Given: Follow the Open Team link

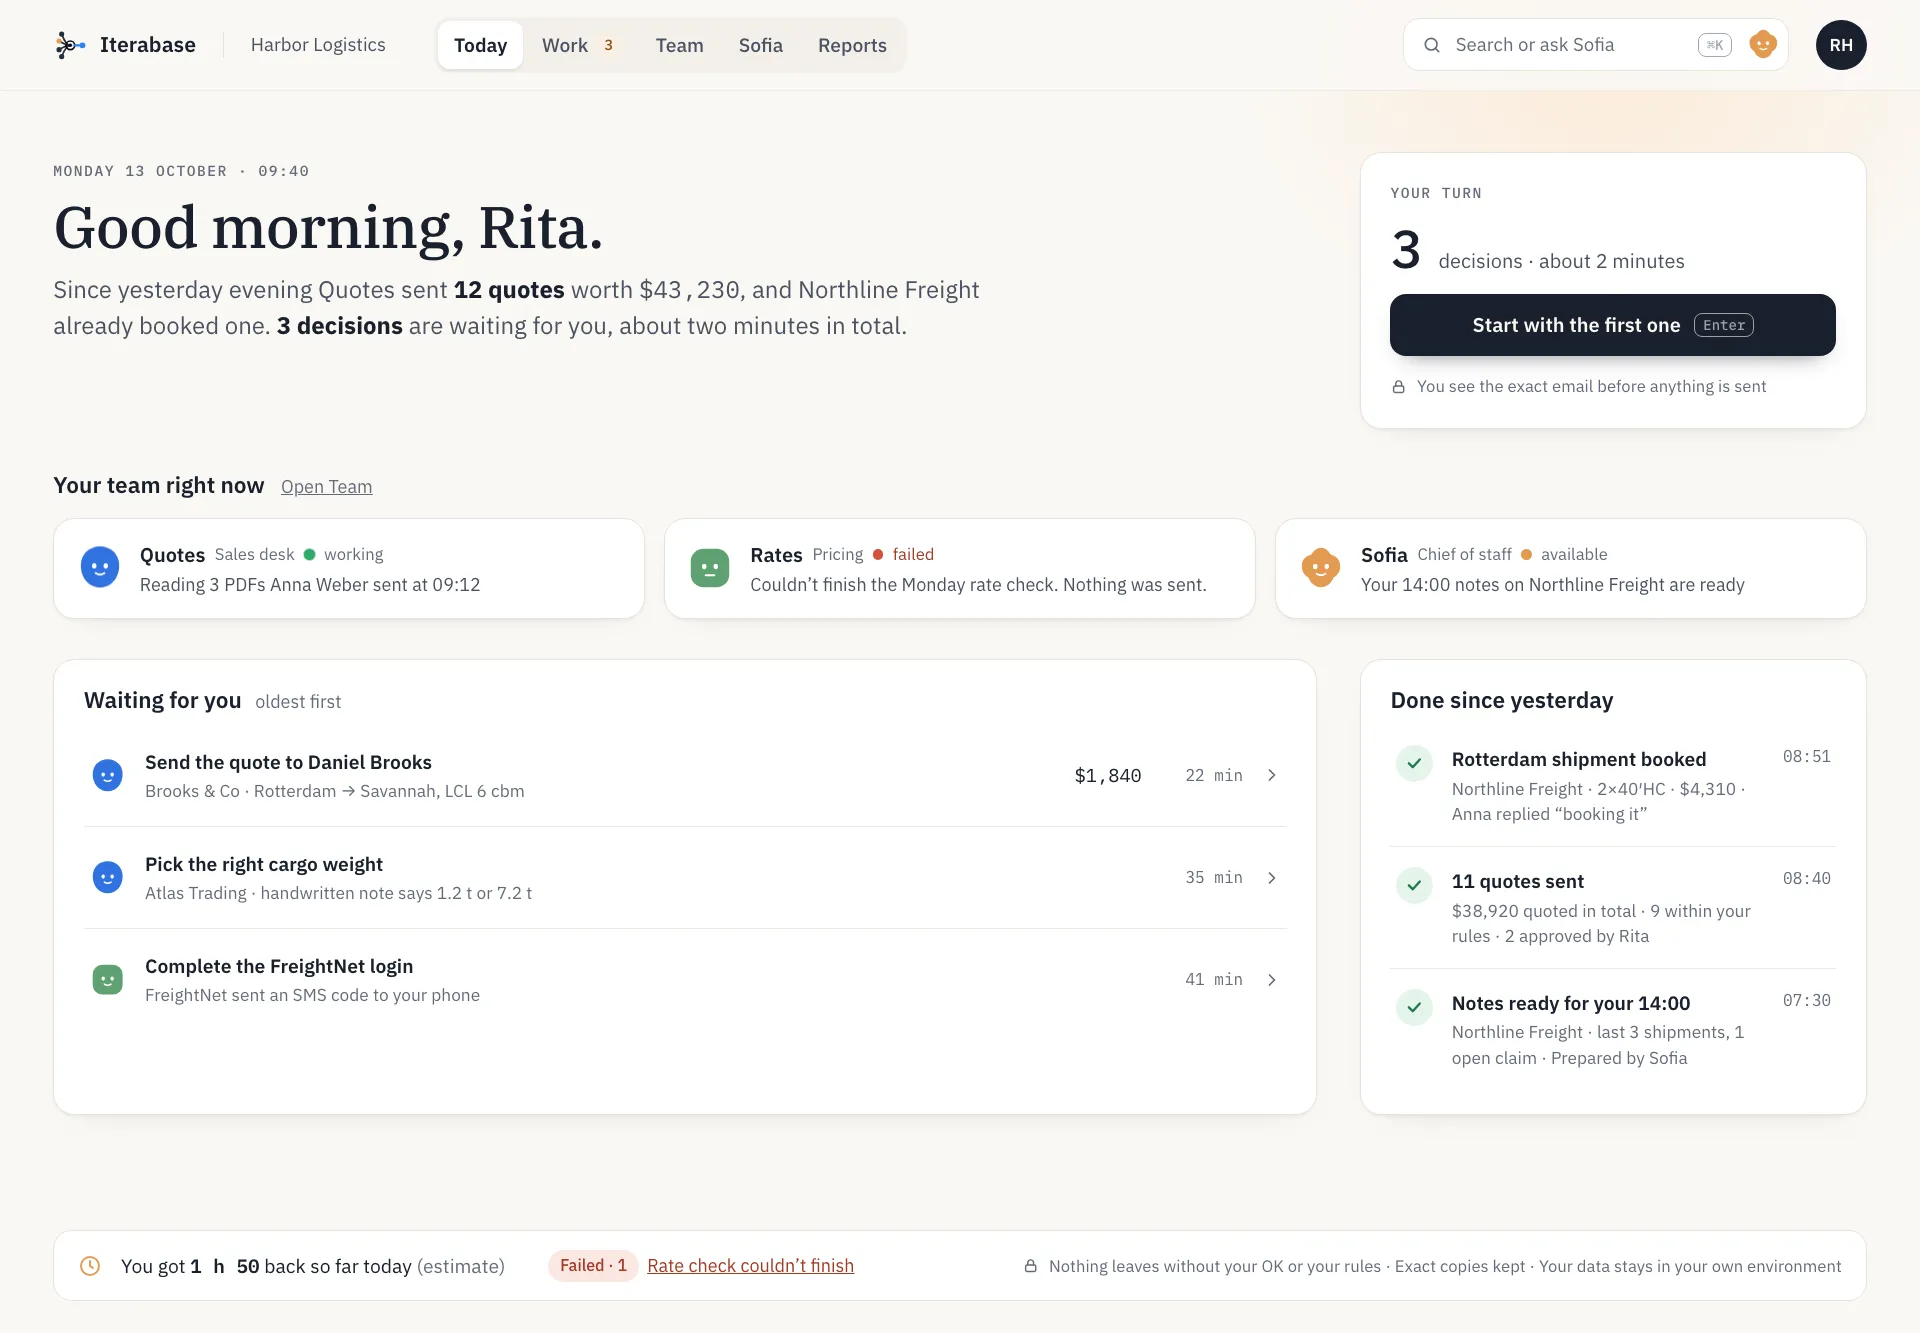Looking at the screenshot, I should 326,487.
